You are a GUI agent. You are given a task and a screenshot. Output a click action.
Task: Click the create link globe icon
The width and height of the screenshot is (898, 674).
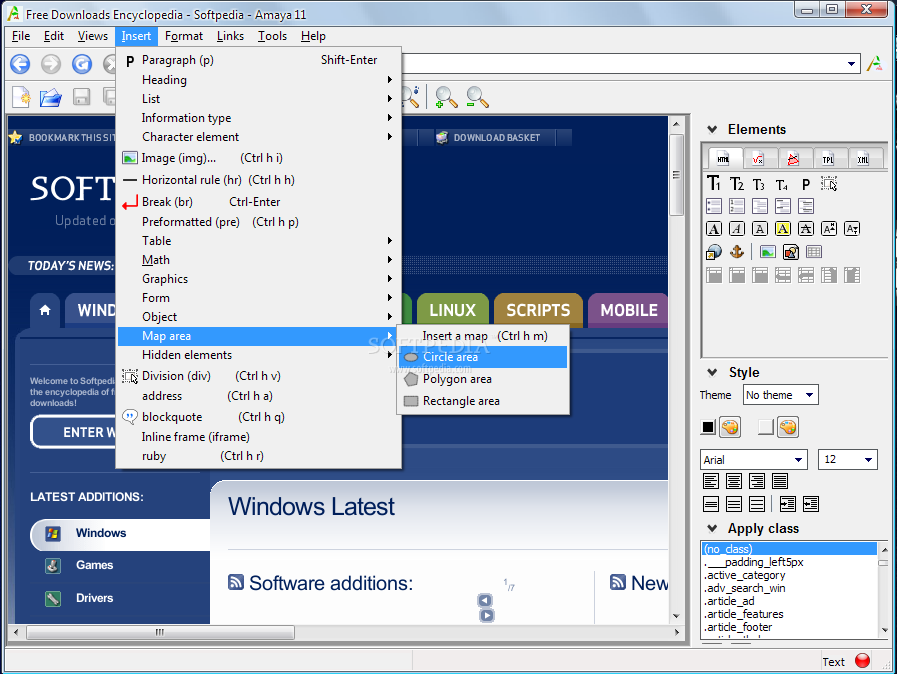coord(714,251)
